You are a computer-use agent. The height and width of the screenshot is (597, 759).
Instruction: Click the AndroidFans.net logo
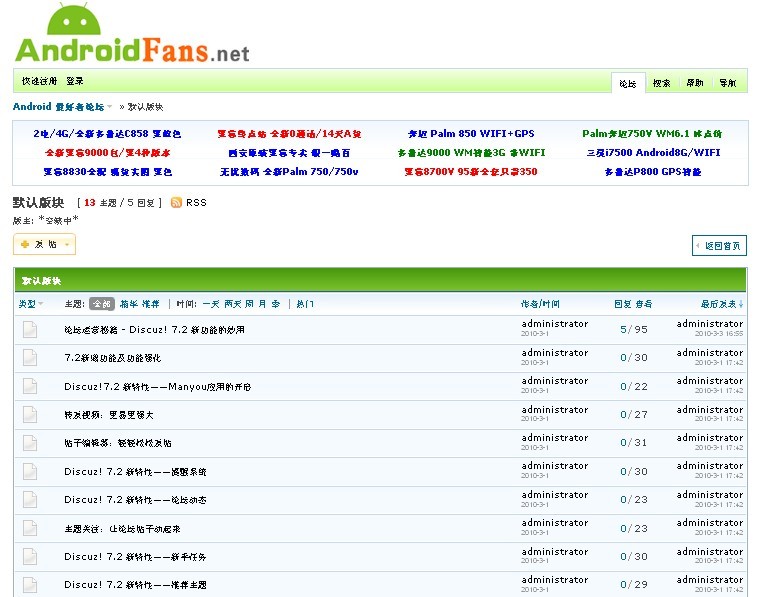(132, 33)
